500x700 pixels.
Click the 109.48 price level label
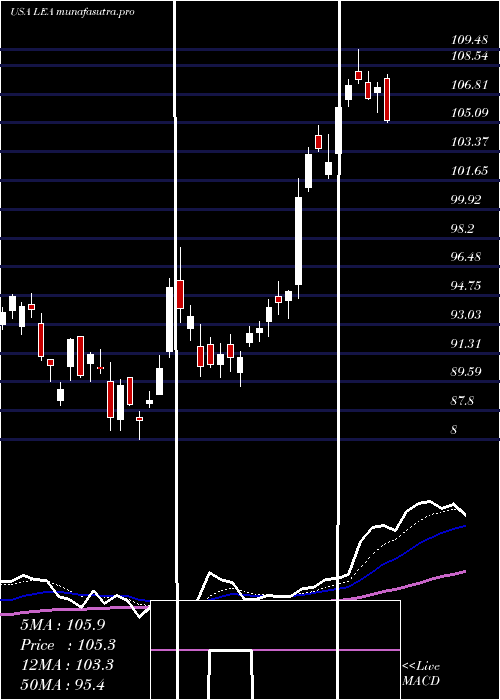pos(469,40)
